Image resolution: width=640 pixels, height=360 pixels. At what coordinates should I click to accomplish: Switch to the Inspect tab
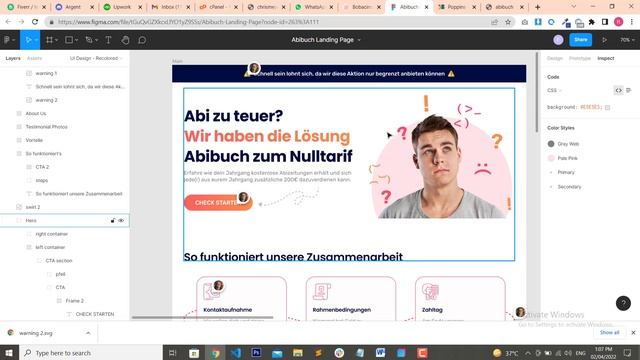pos(606,58)
